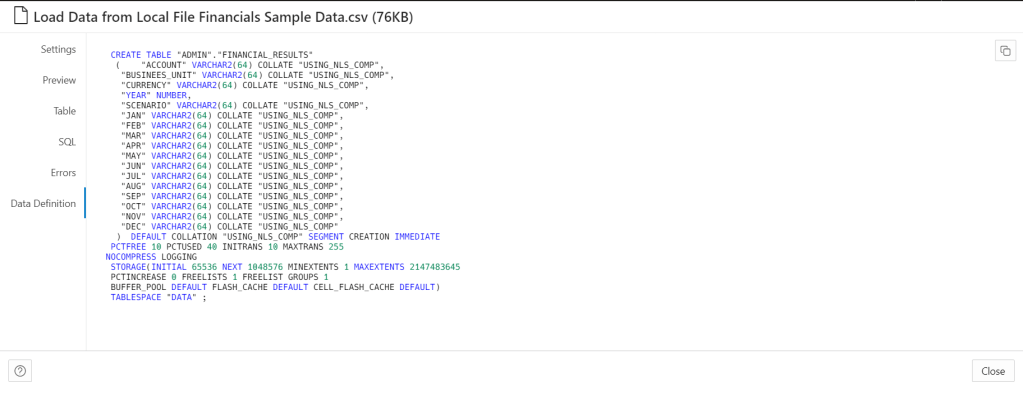The width and height of the screenshot is (1023, 405).
Task: Select the Data Definition tab
Action: [x=43, y=203]
